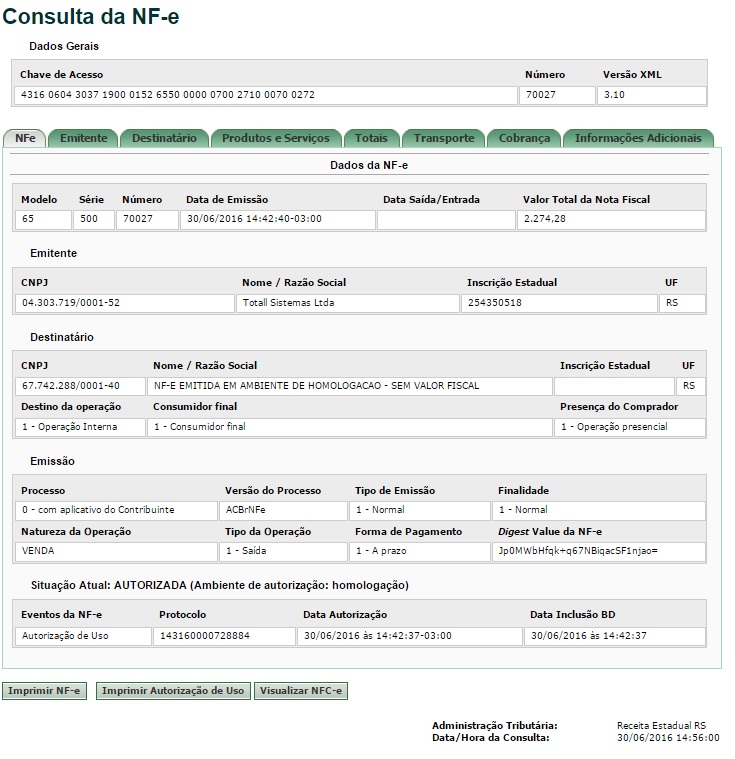Viewport: 735px width, 759px height.
Task: Click the Tipo de Emissão value 1 - Normal
Action: click(420, 510)
